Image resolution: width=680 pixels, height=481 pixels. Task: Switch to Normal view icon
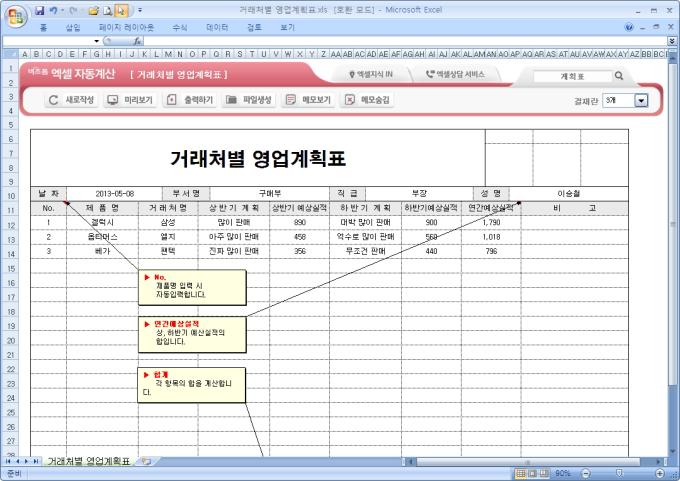521,473
